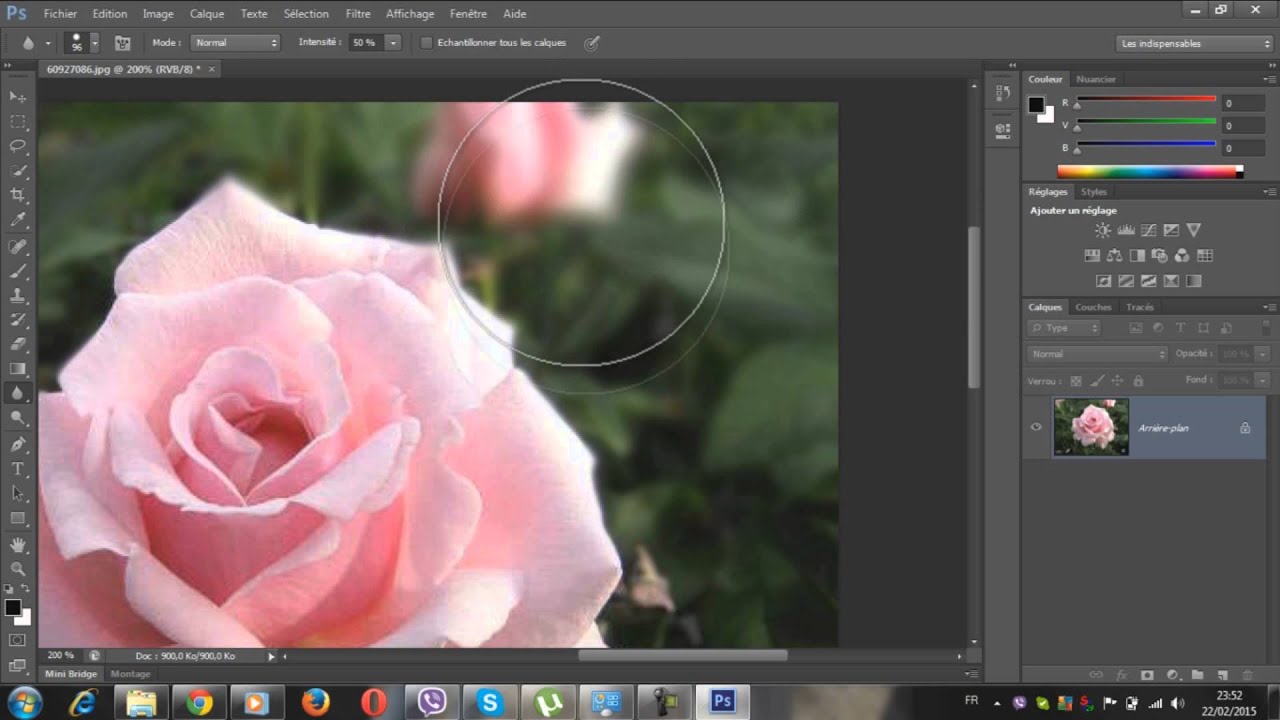Pick the Text tool in toolbox
The height and width of the screenshot is (720, 1280).
click(x=18, y=468)
